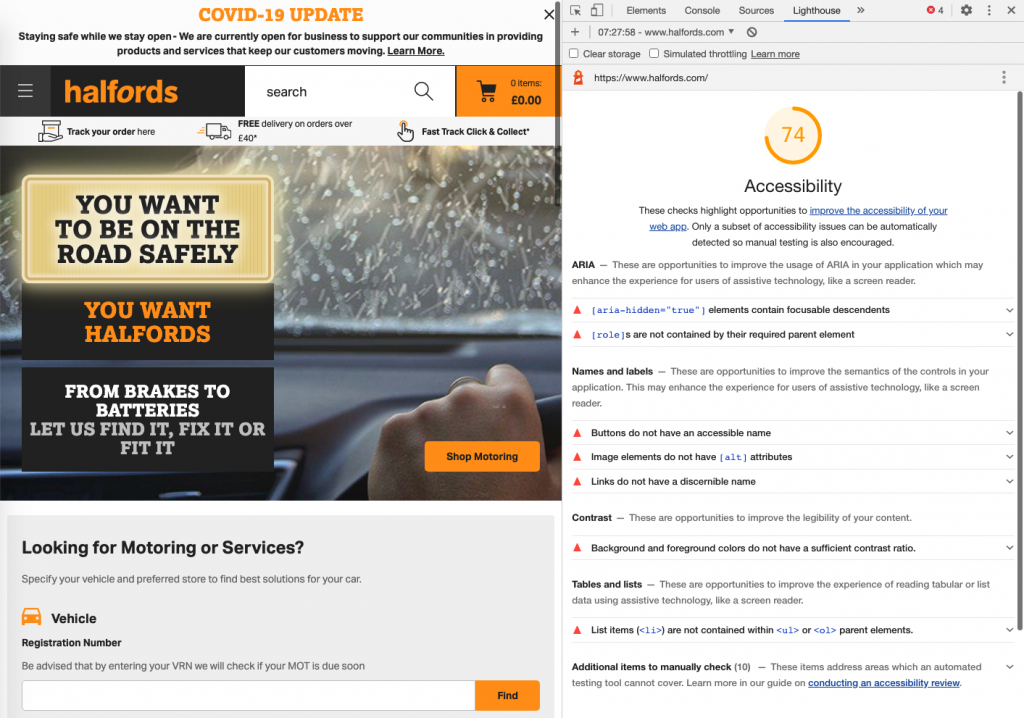Open the DevTools customize kebab menu

click(x=989, y=10)
